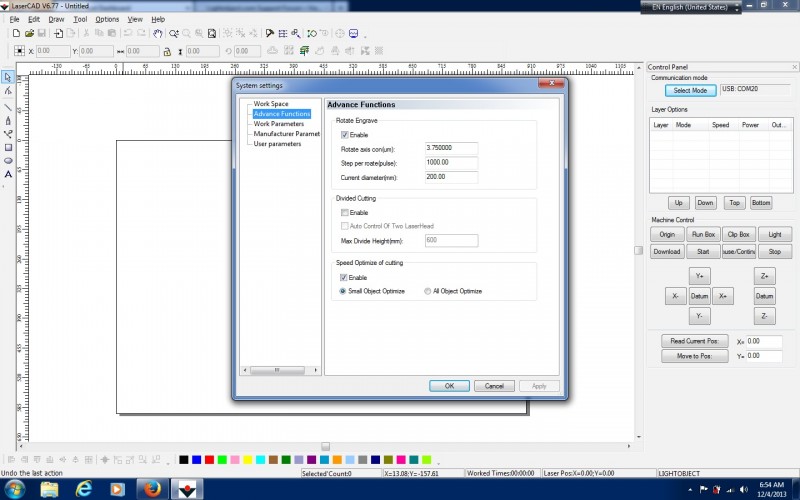
Task: Open the Tool menu
Action: tap(80, 19)
